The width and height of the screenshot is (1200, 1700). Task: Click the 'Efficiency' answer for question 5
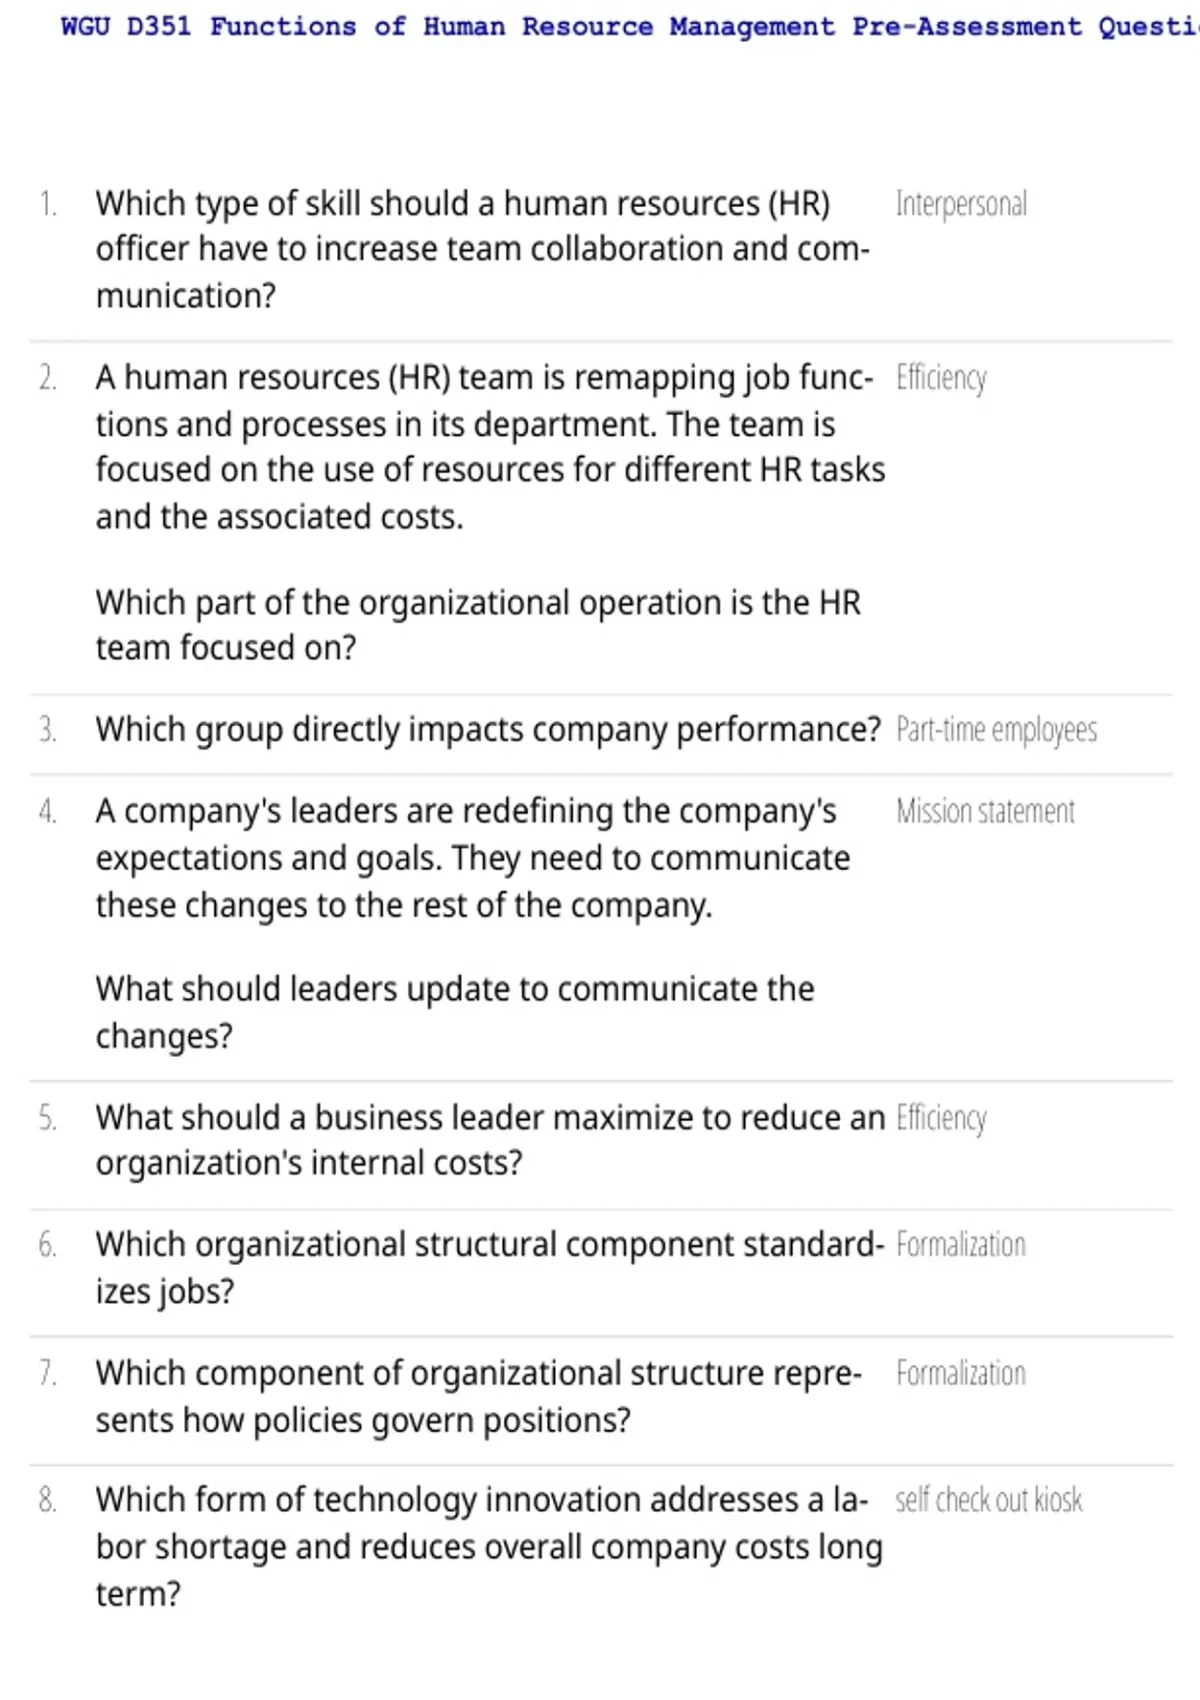(941, 1118)
